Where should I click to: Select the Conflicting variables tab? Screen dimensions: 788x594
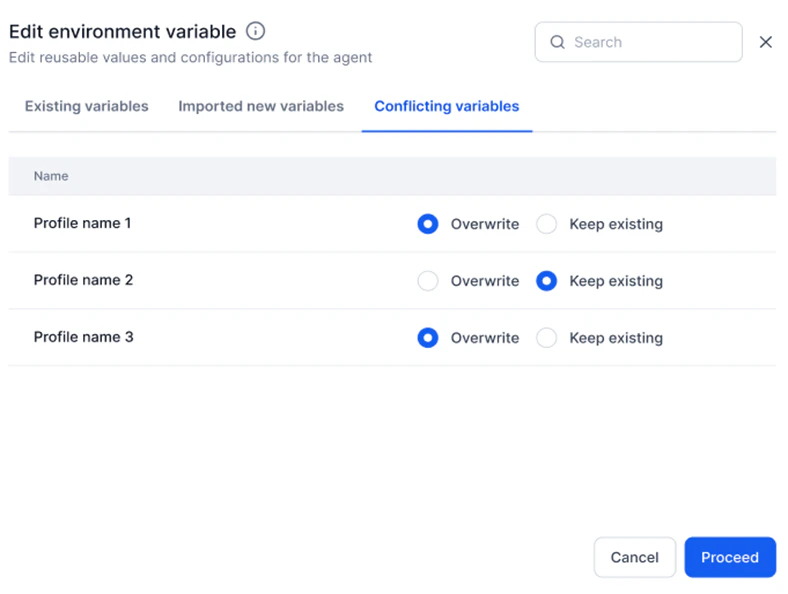[447, 106]
